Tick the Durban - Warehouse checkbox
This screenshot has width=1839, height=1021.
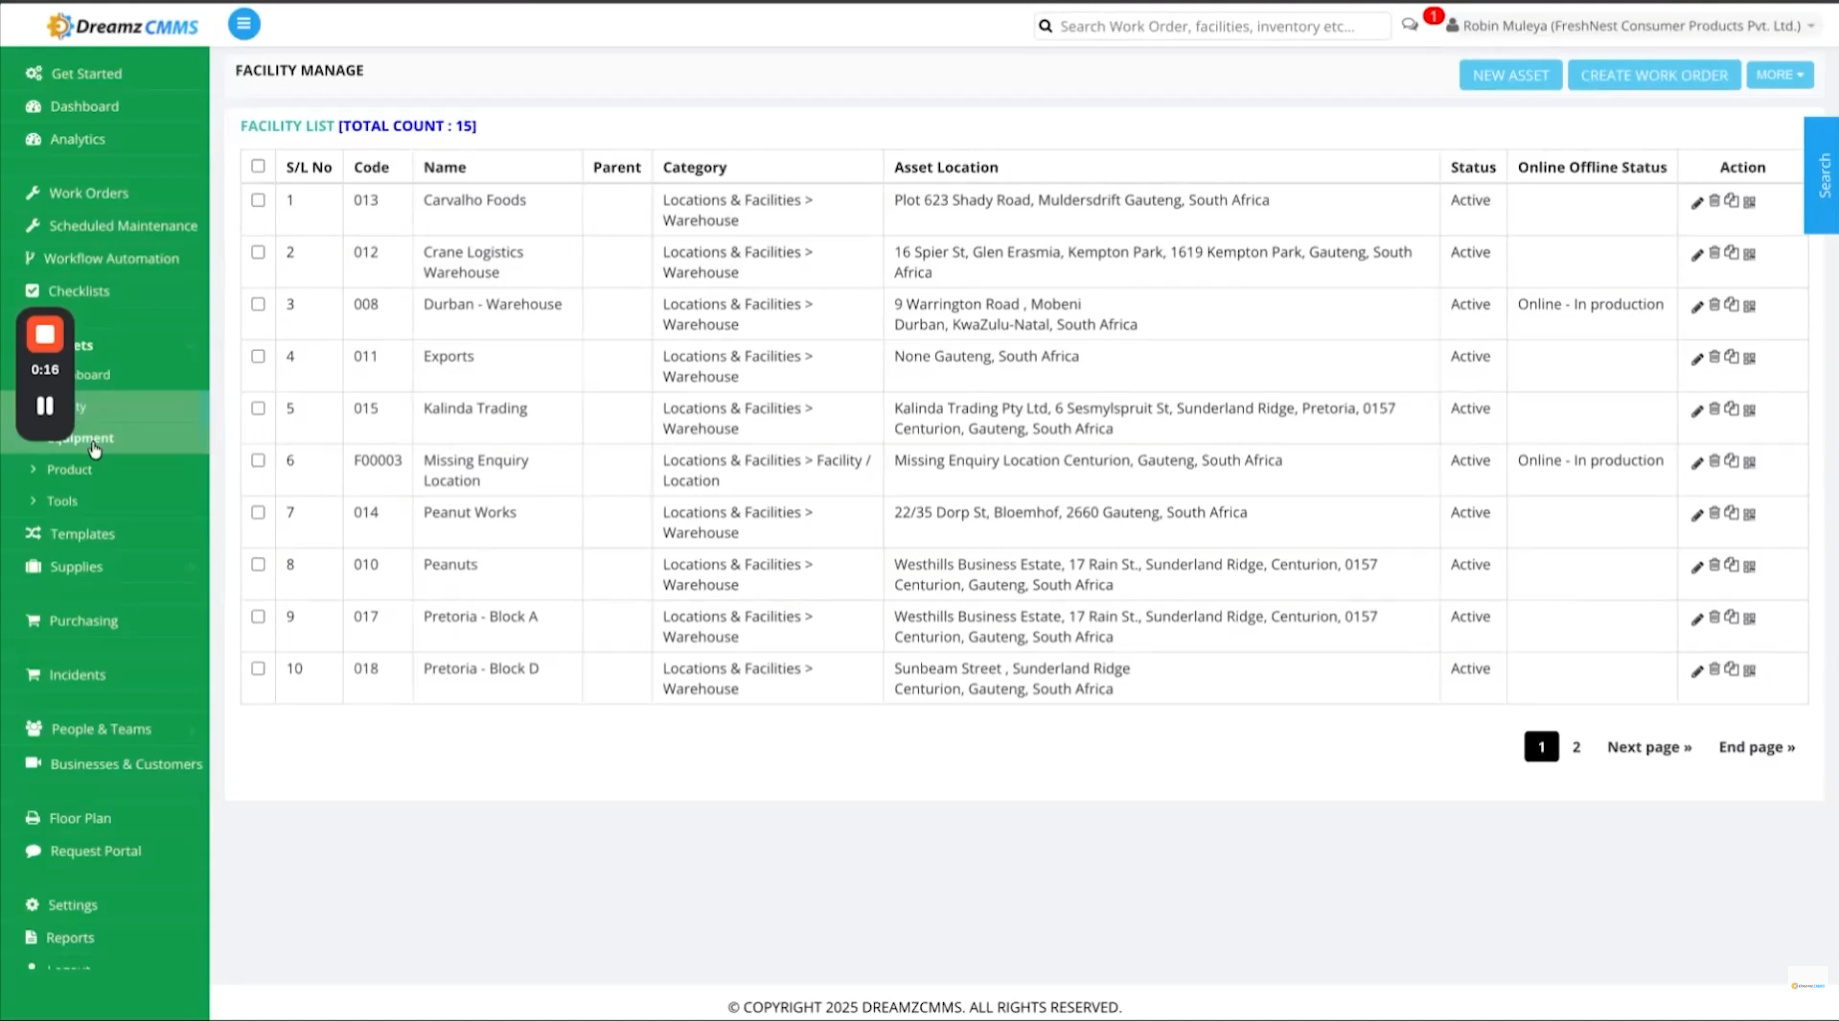click(x=258, y=304)
